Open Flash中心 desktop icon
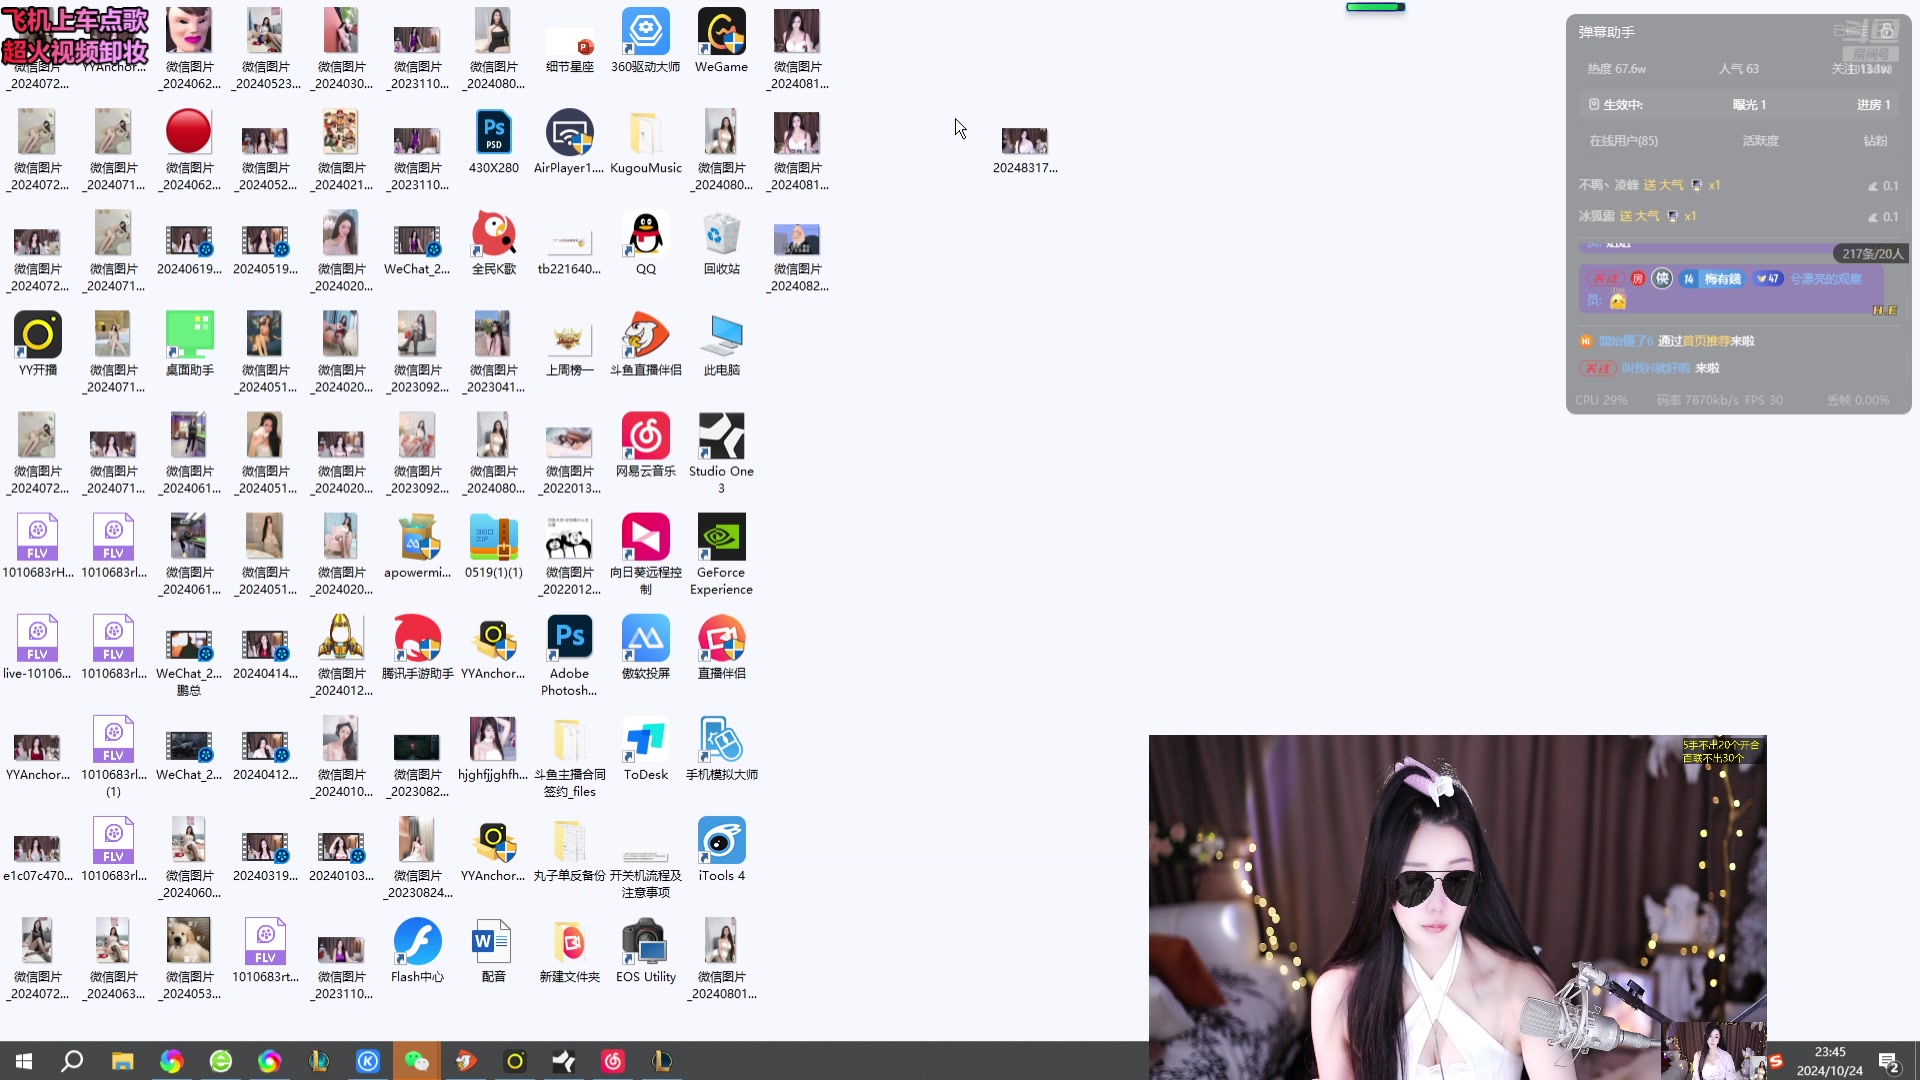Viewport: 1920px width, 1080px height. (417, 950)
